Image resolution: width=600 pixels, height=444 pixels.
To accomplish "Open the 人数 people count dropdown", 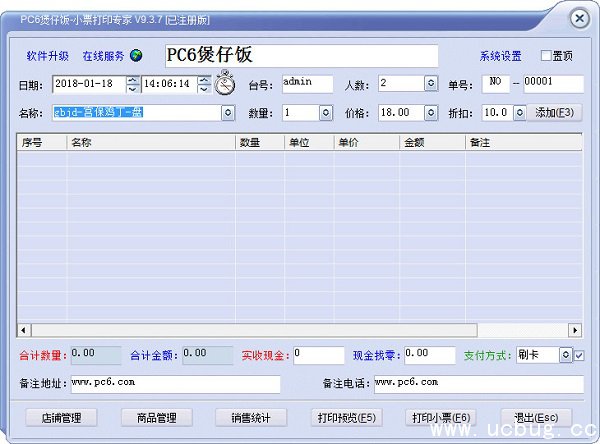I will click(x=431, y=83).
